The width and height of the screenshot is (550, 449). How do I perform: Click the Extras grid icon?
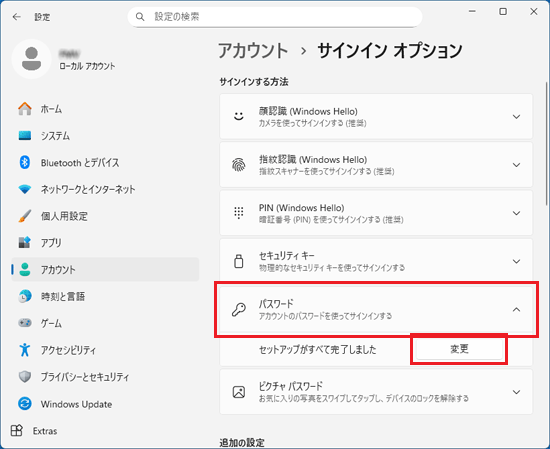pyautogui.click(x=16, y=430)
